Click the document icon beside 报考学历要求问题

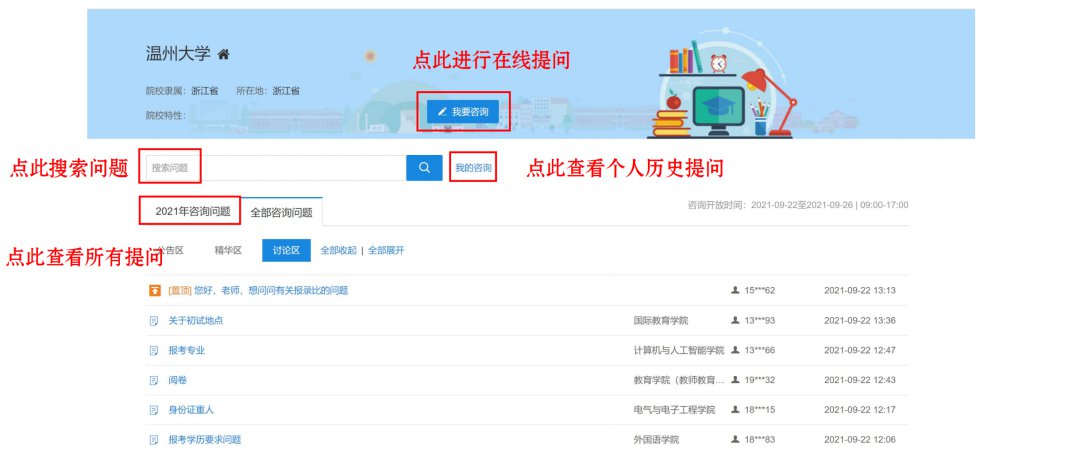(154, 439)
